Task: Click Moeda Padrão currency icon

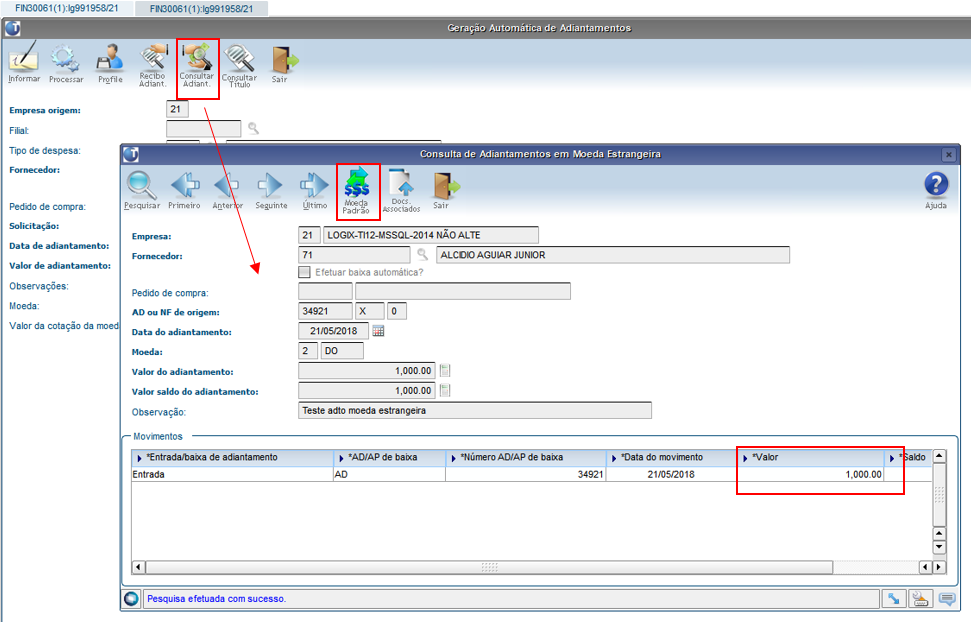Action: 357,191
